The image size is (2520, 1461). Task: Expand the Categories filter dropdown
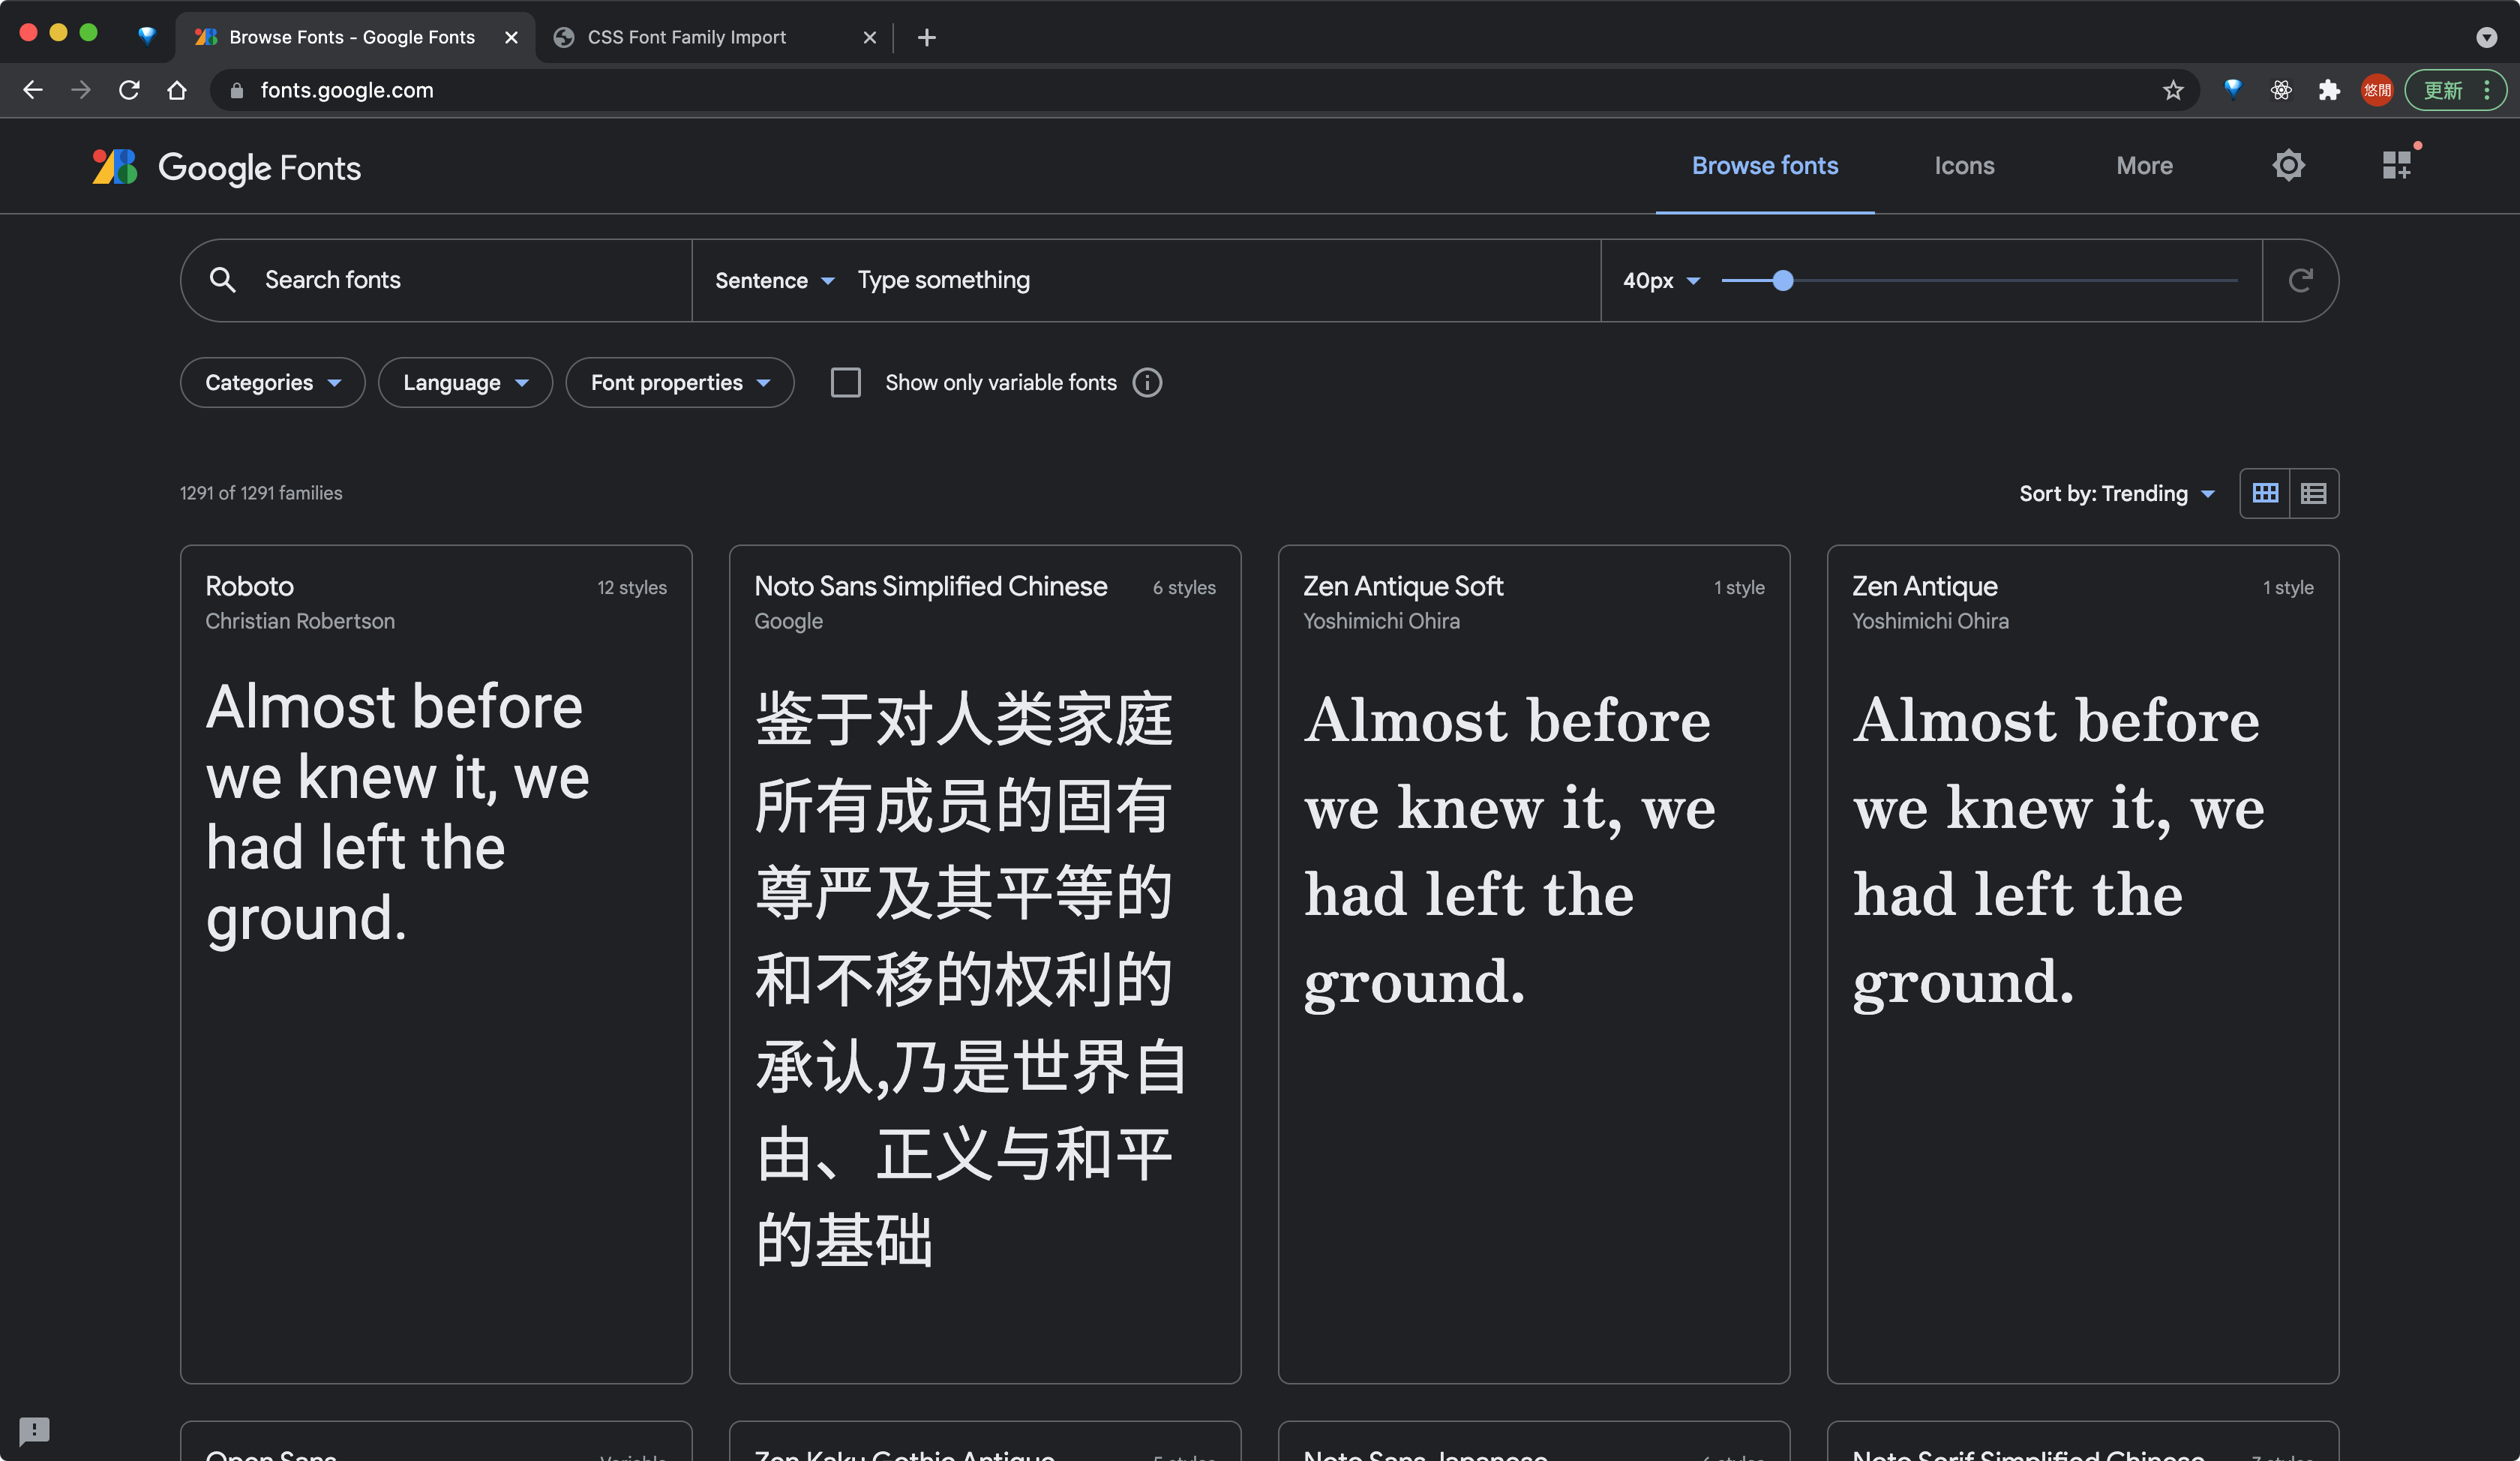point(272,383)
